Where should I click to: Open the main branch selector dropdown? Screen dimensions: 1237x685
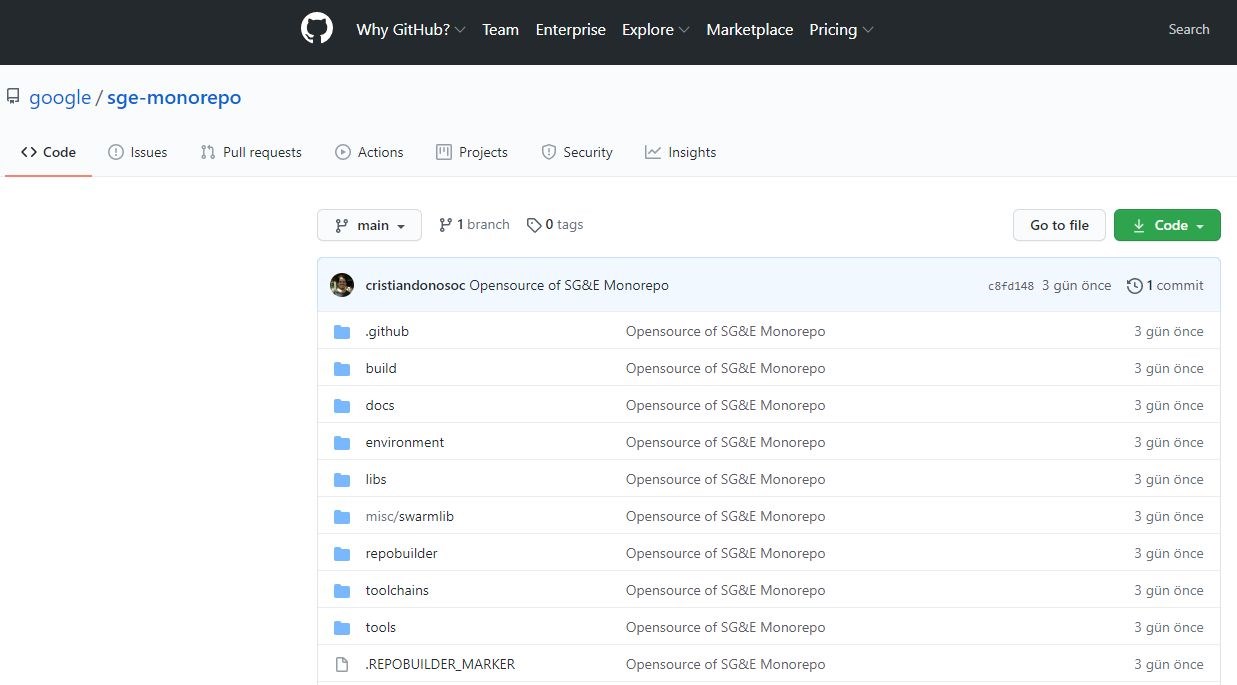[x=369, y=225]
